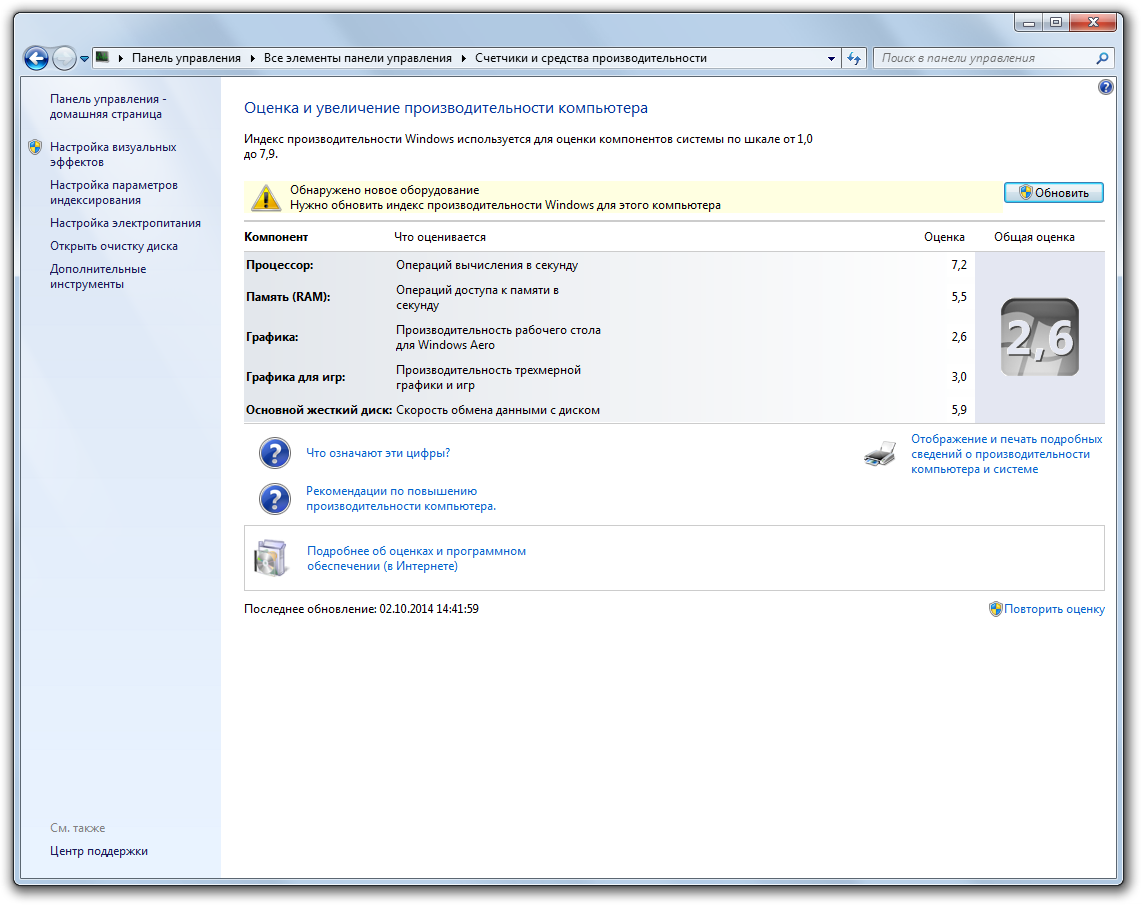The height and width of the screenshot is (905, 1142).
Task: Open 'Настройка электропитания' in sidebar
Action: click(x=125, y=223)
